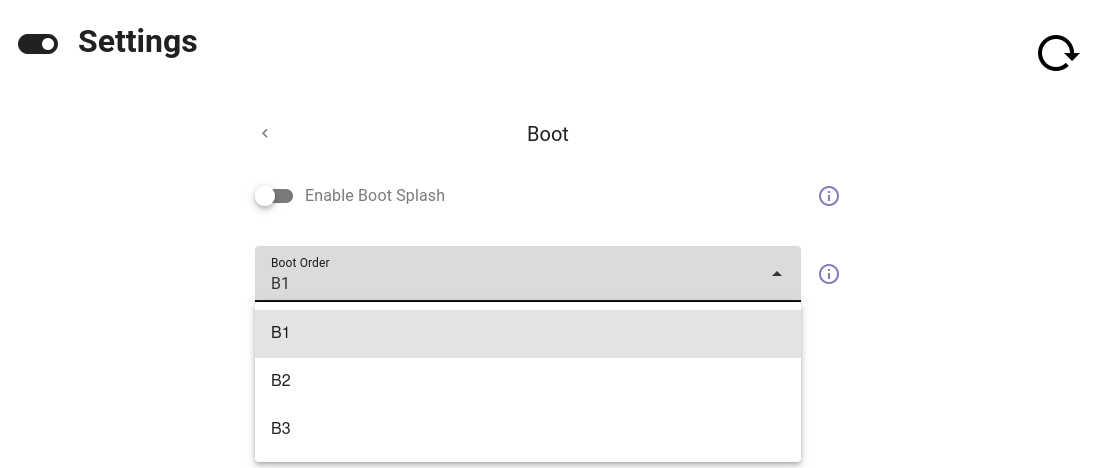Choose B2 in the Boot Order list

point(528,381)
